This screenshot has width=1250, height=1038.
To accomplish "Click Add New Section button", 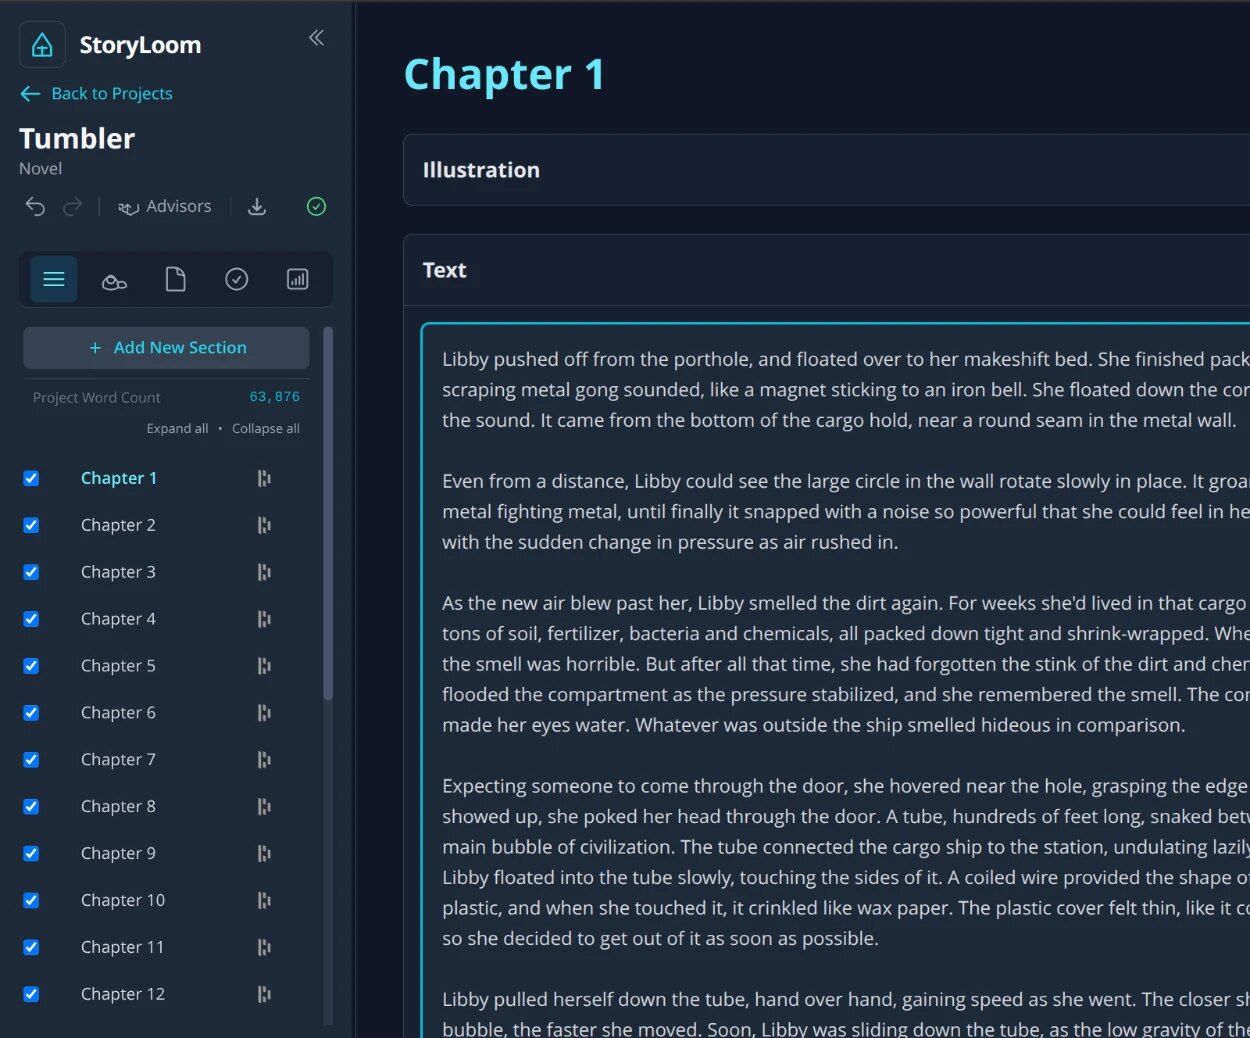I will [166, 347].
